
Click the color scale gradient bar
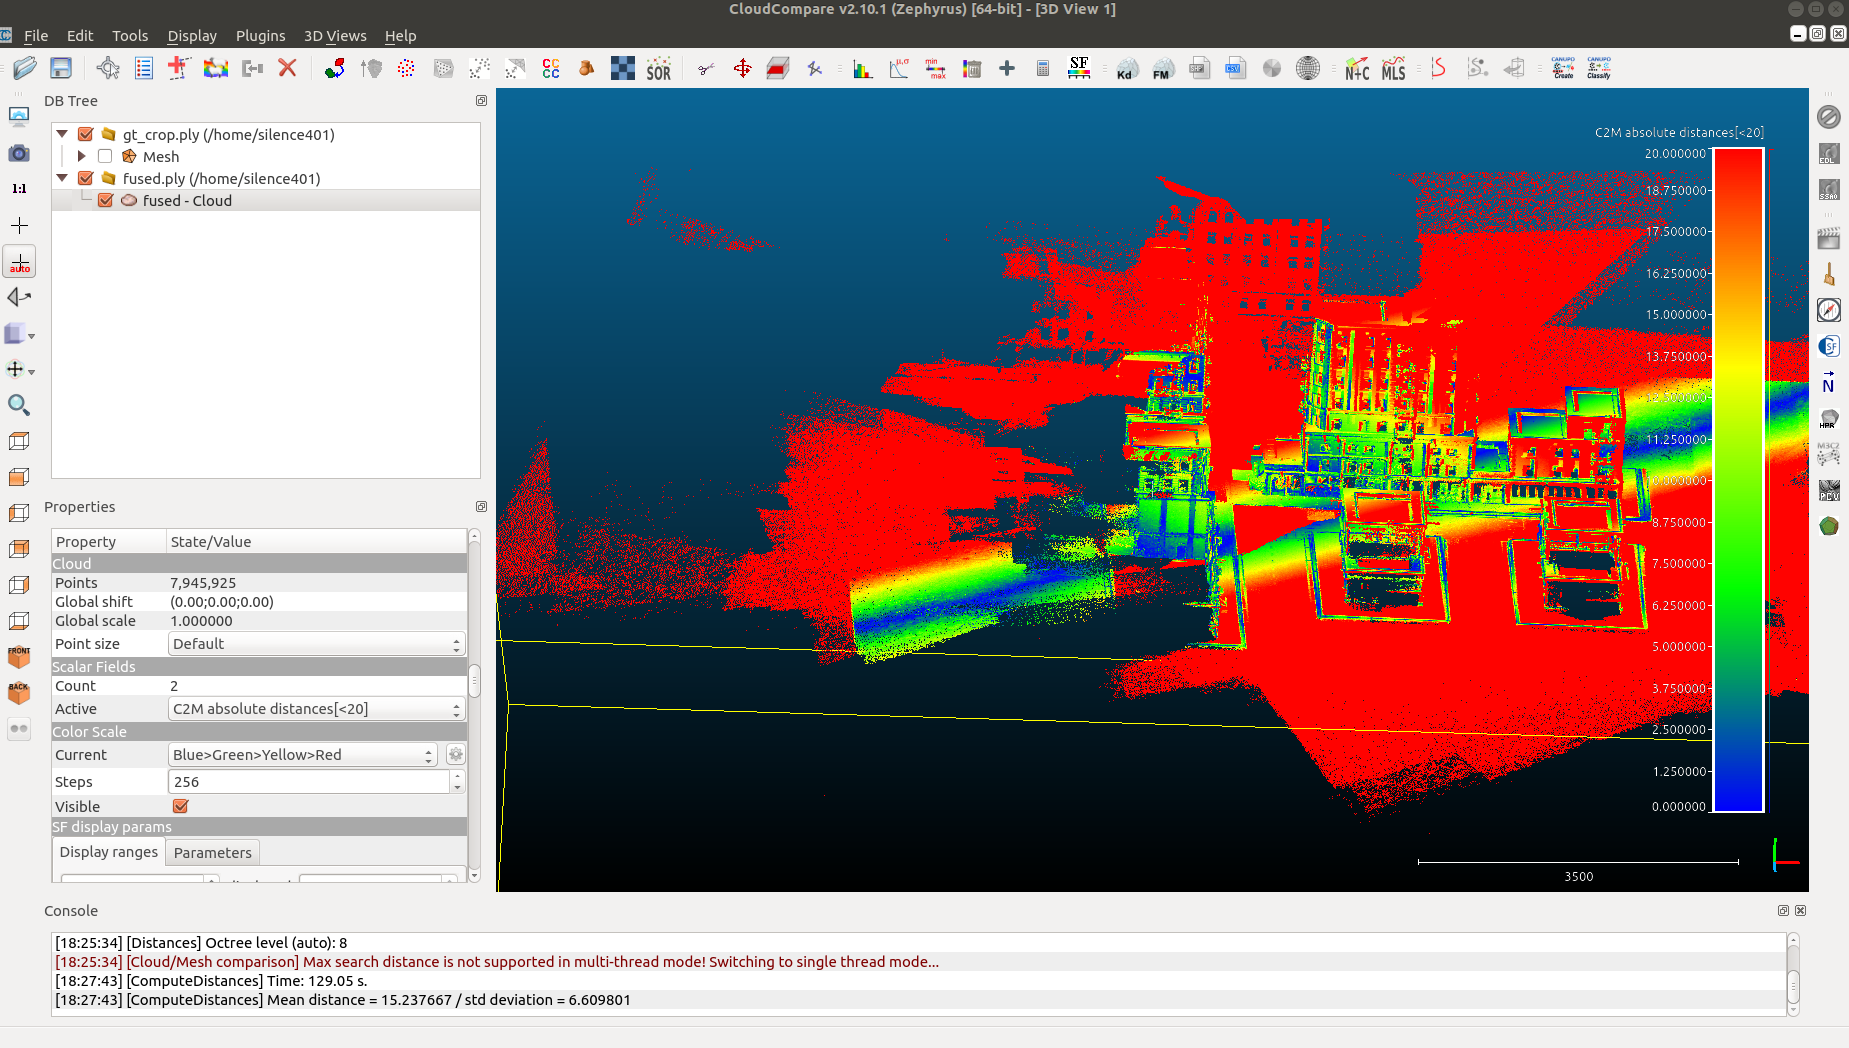1738,480
